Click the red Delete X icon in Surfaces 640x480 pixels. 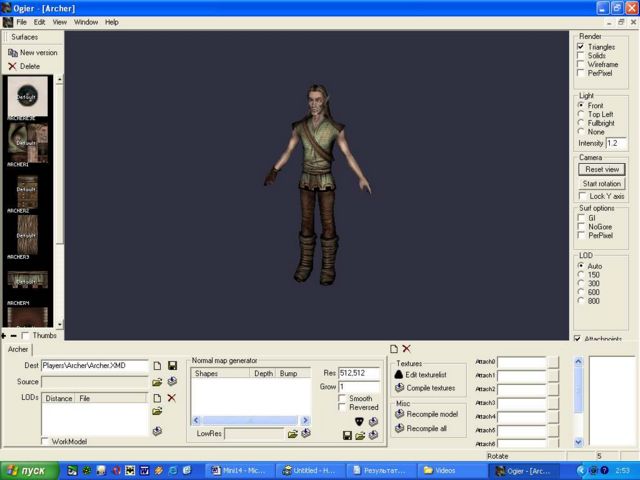coord(12,66)
